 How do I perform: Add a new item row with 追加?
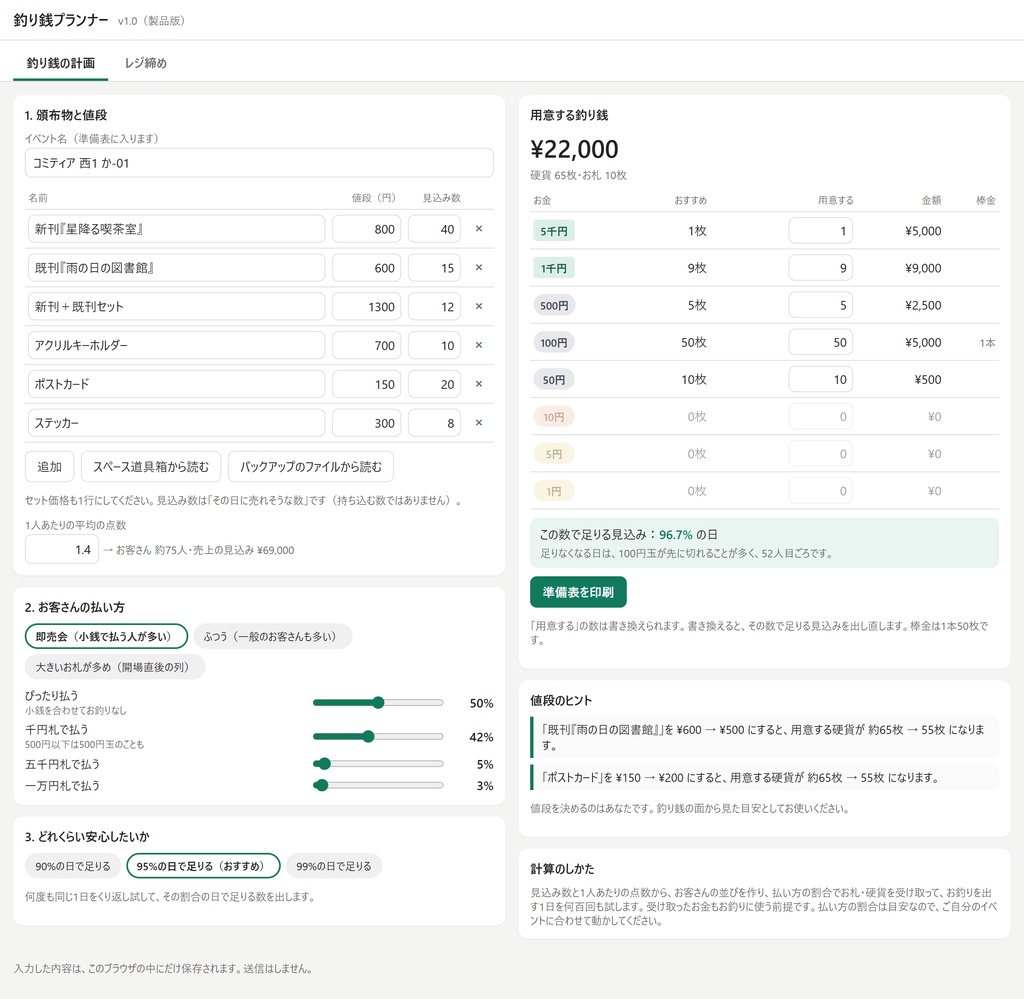click(x=50, y=467)
